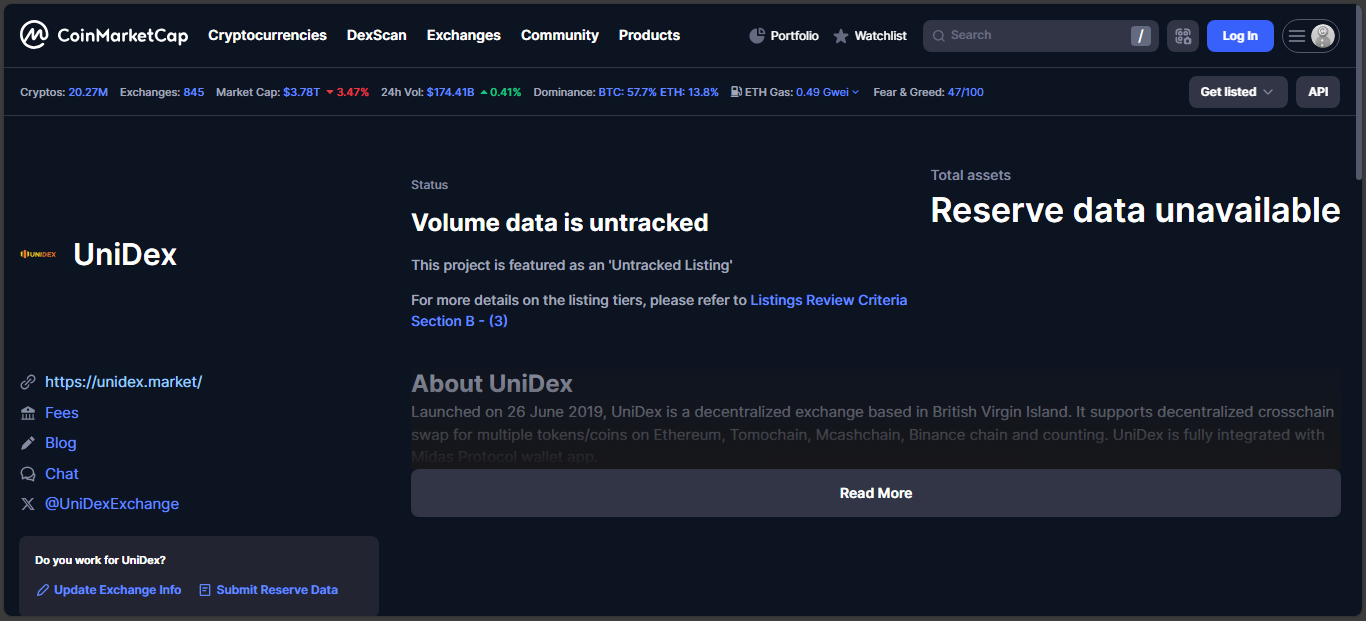Click the document icon beside Submit Reserve Data
Viewport: 1366px width, 621px height.
(205, 590)
